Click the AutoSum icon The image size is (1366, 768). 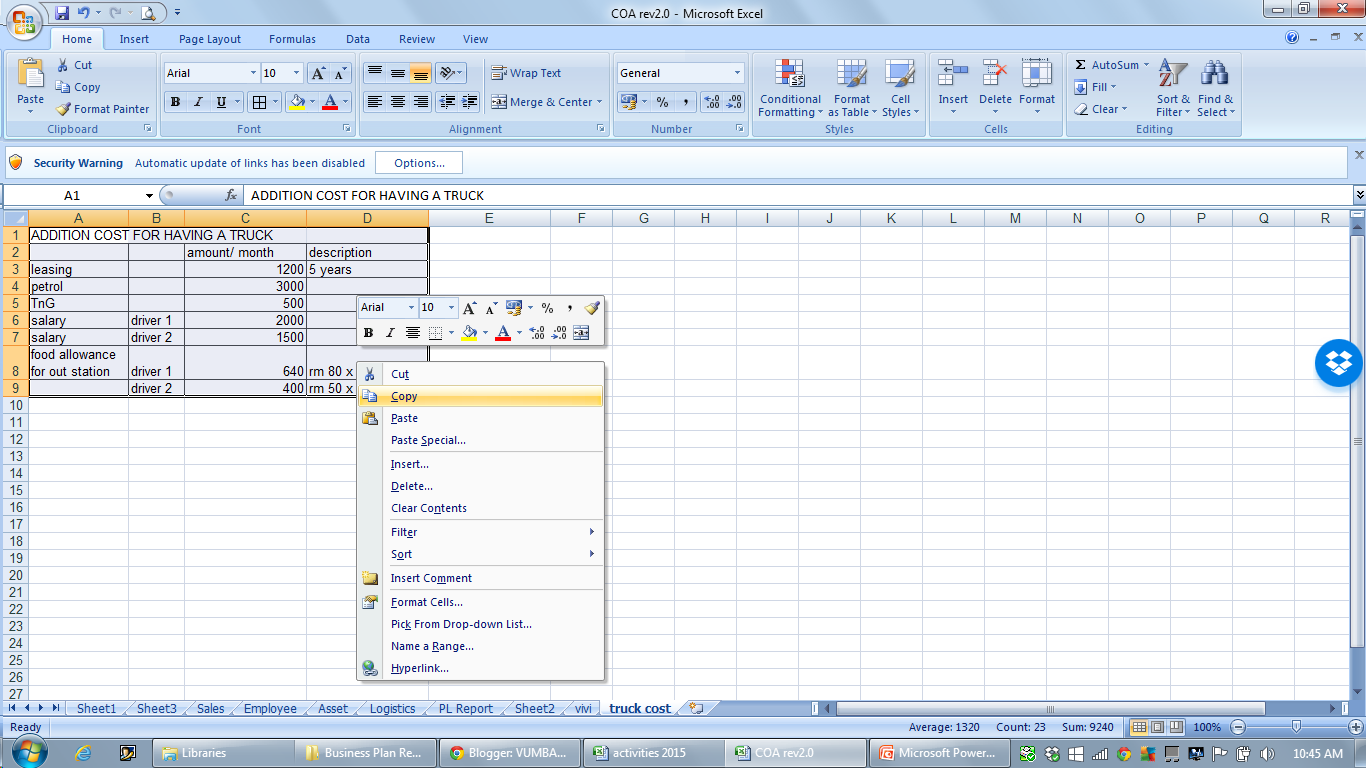coord(1108,64)
